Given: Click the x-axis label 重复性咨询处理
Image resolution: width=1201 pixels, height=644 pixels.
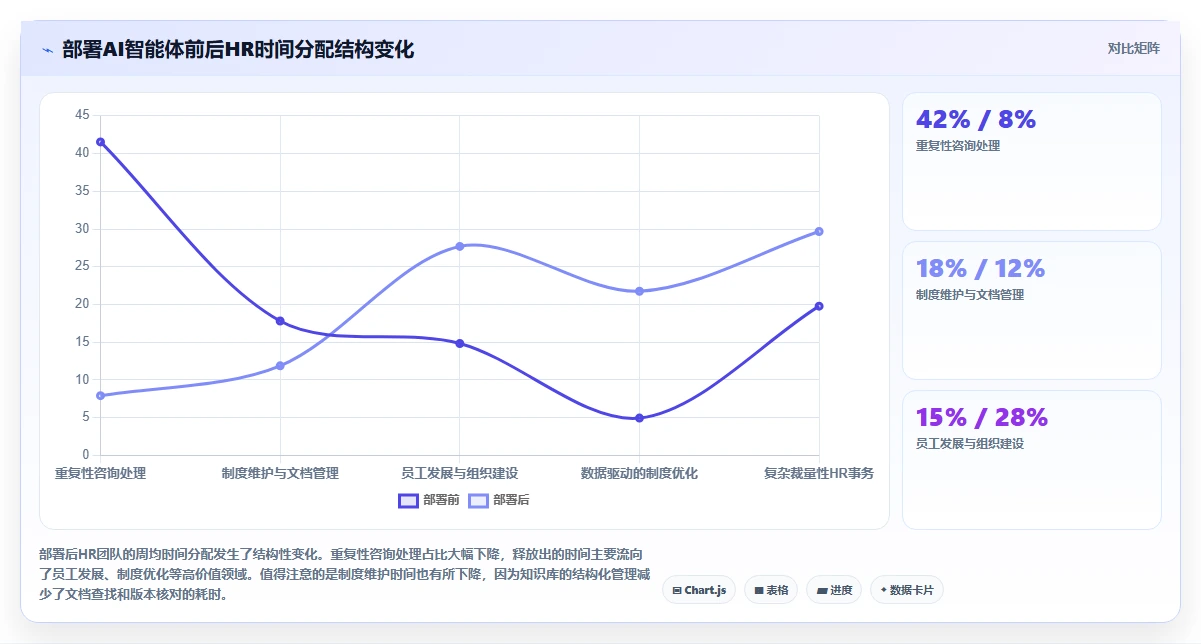Looking at the screenshot, I should 100,473.
